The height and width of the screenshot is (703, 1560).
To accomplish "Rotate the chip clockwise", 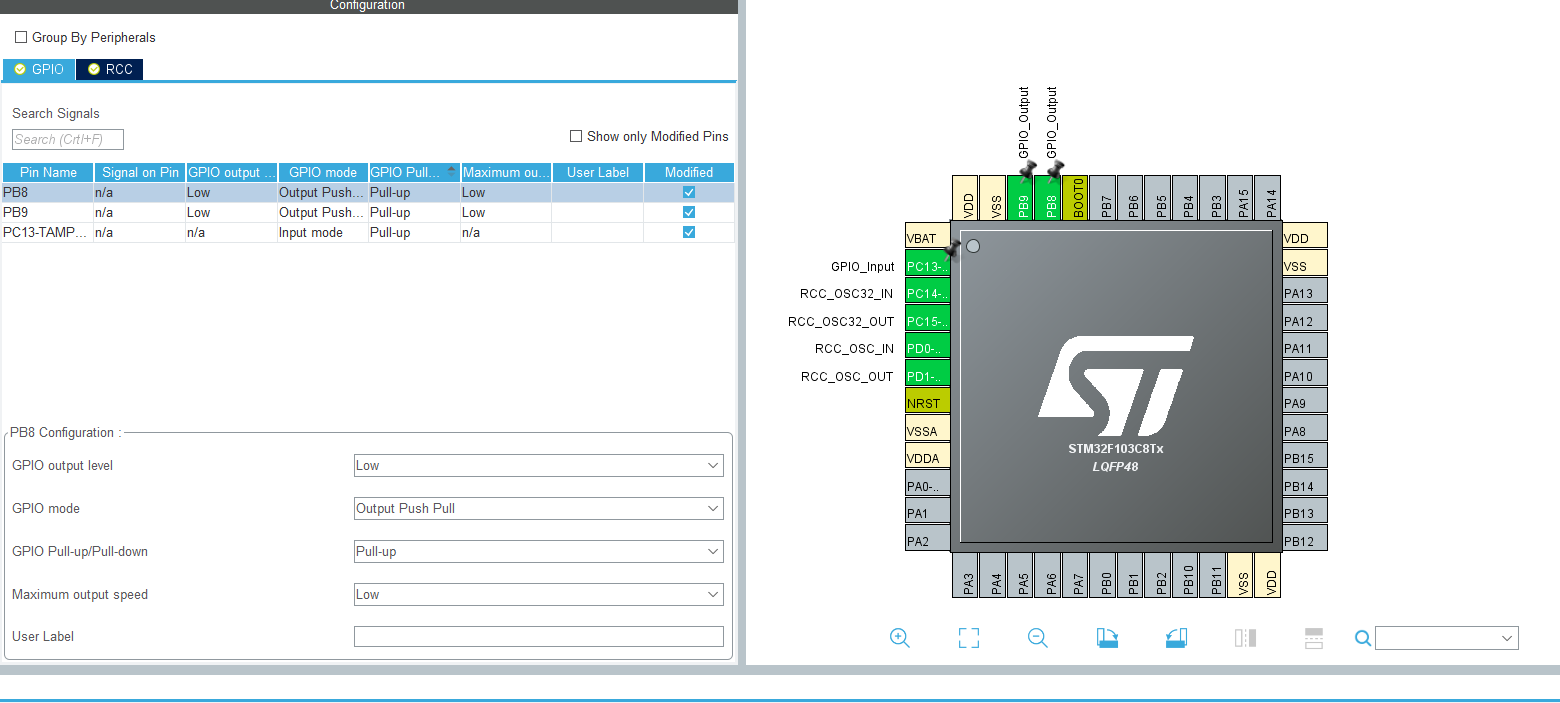I will click(1106, 637).
